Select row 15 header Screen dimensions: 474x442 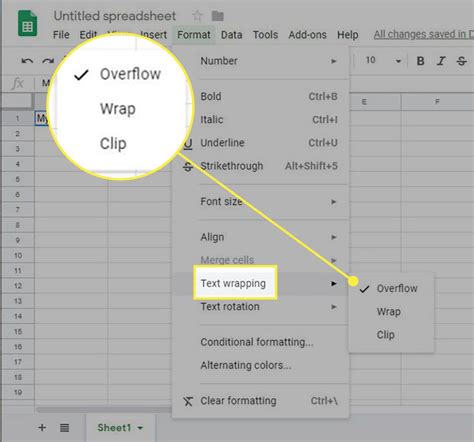[x=17, y=332]
